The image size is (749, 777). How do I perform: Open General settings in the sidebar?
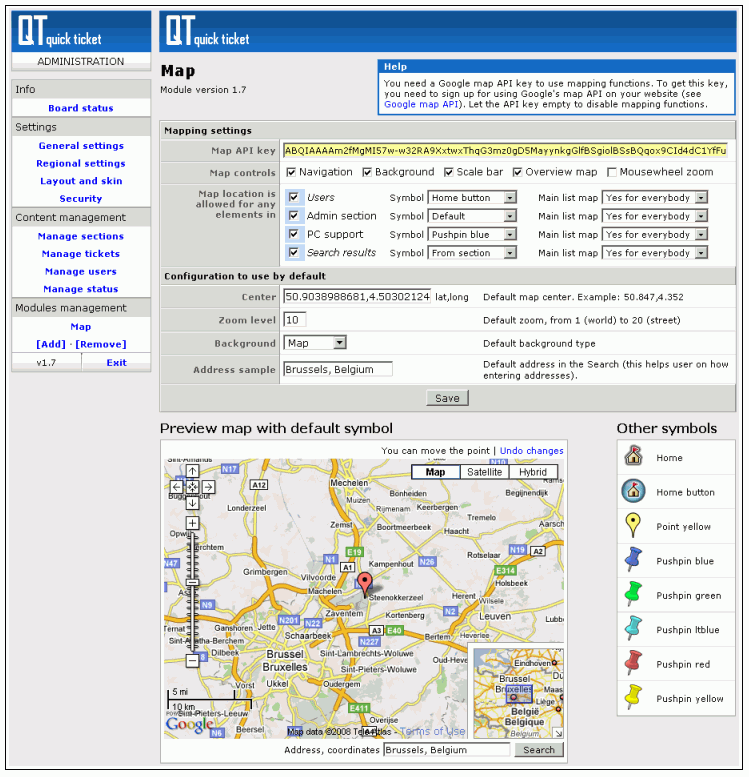(x=81, y=146)
